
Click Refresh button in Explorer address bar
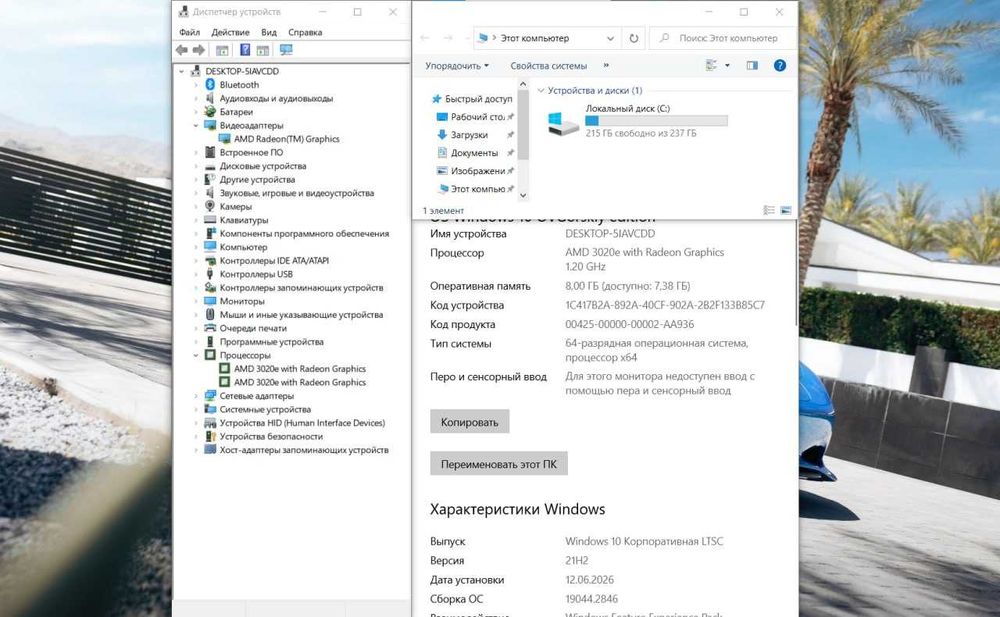[633, 38]
